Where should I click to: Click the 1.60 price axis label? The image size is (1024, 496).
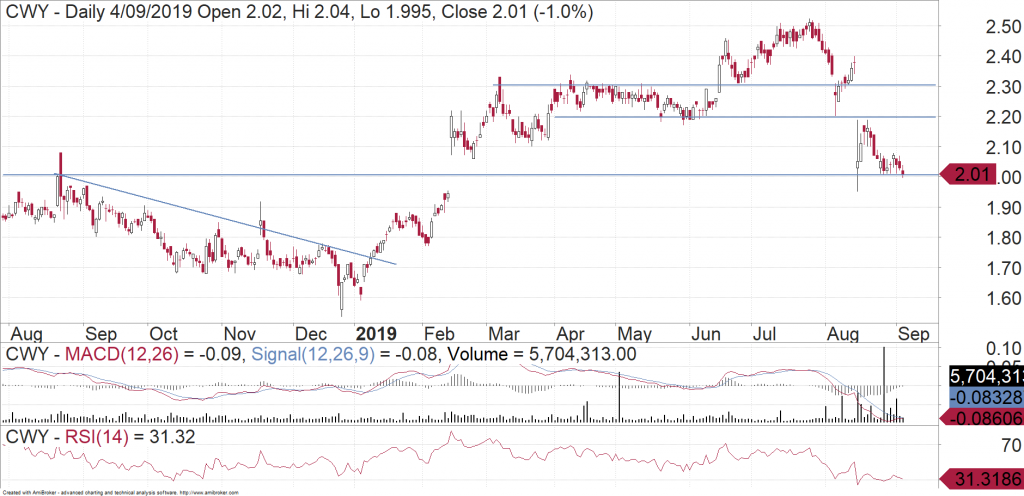coord(978,298)
